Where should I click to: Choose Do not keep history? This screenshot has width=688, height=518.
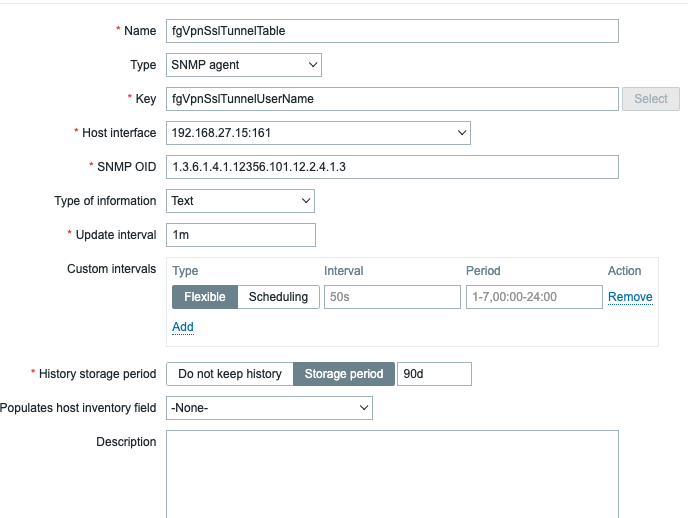[x=229, y=374]
